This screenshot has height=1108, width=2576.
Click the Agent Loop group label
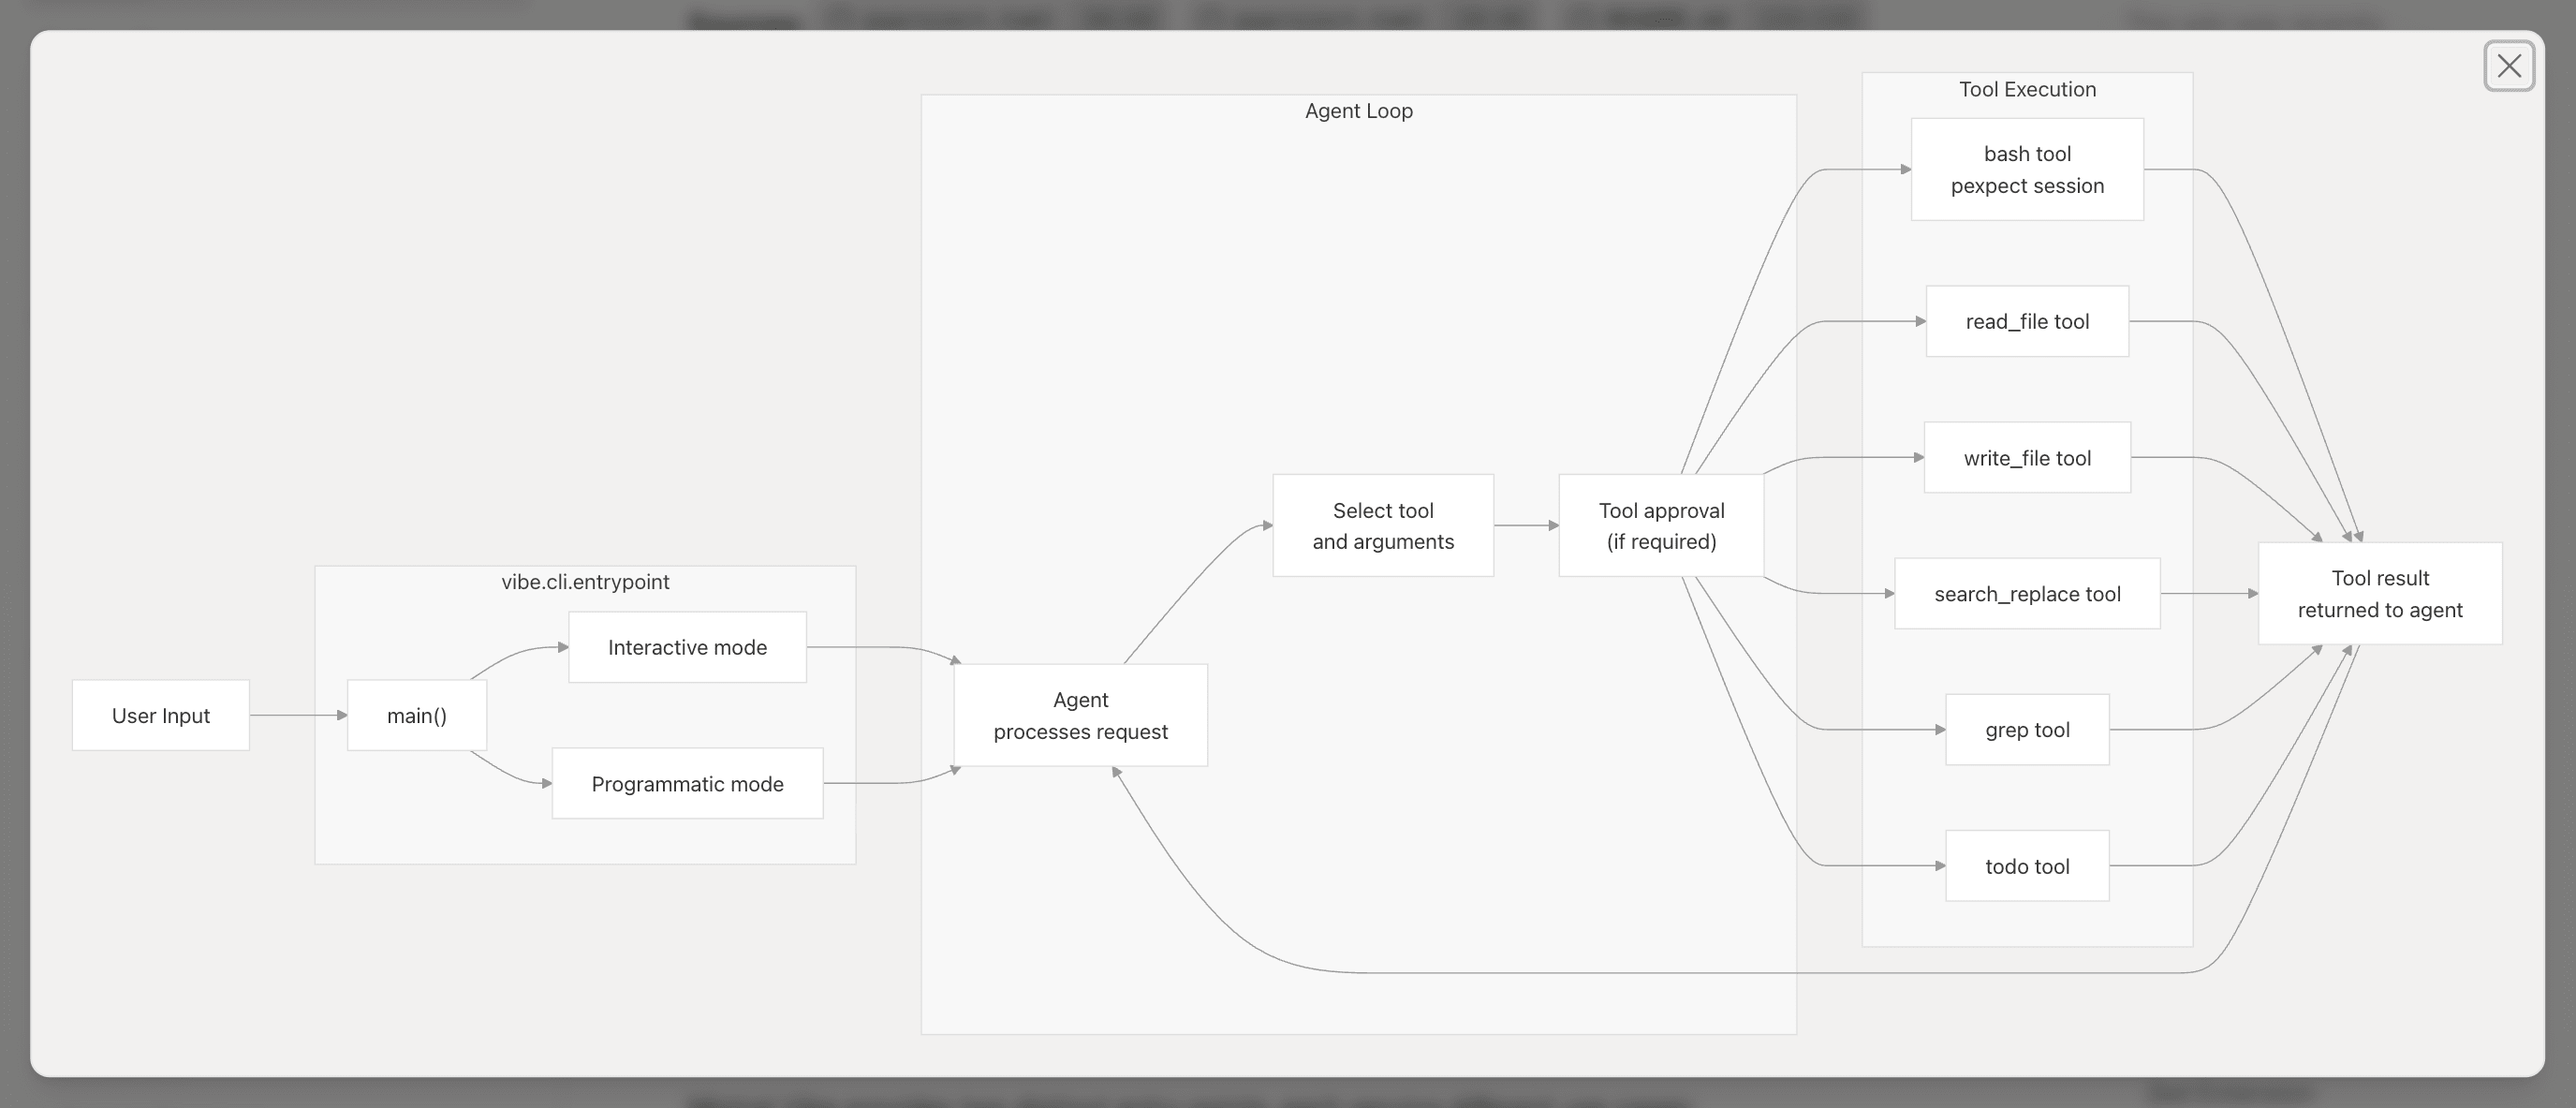1358,111
